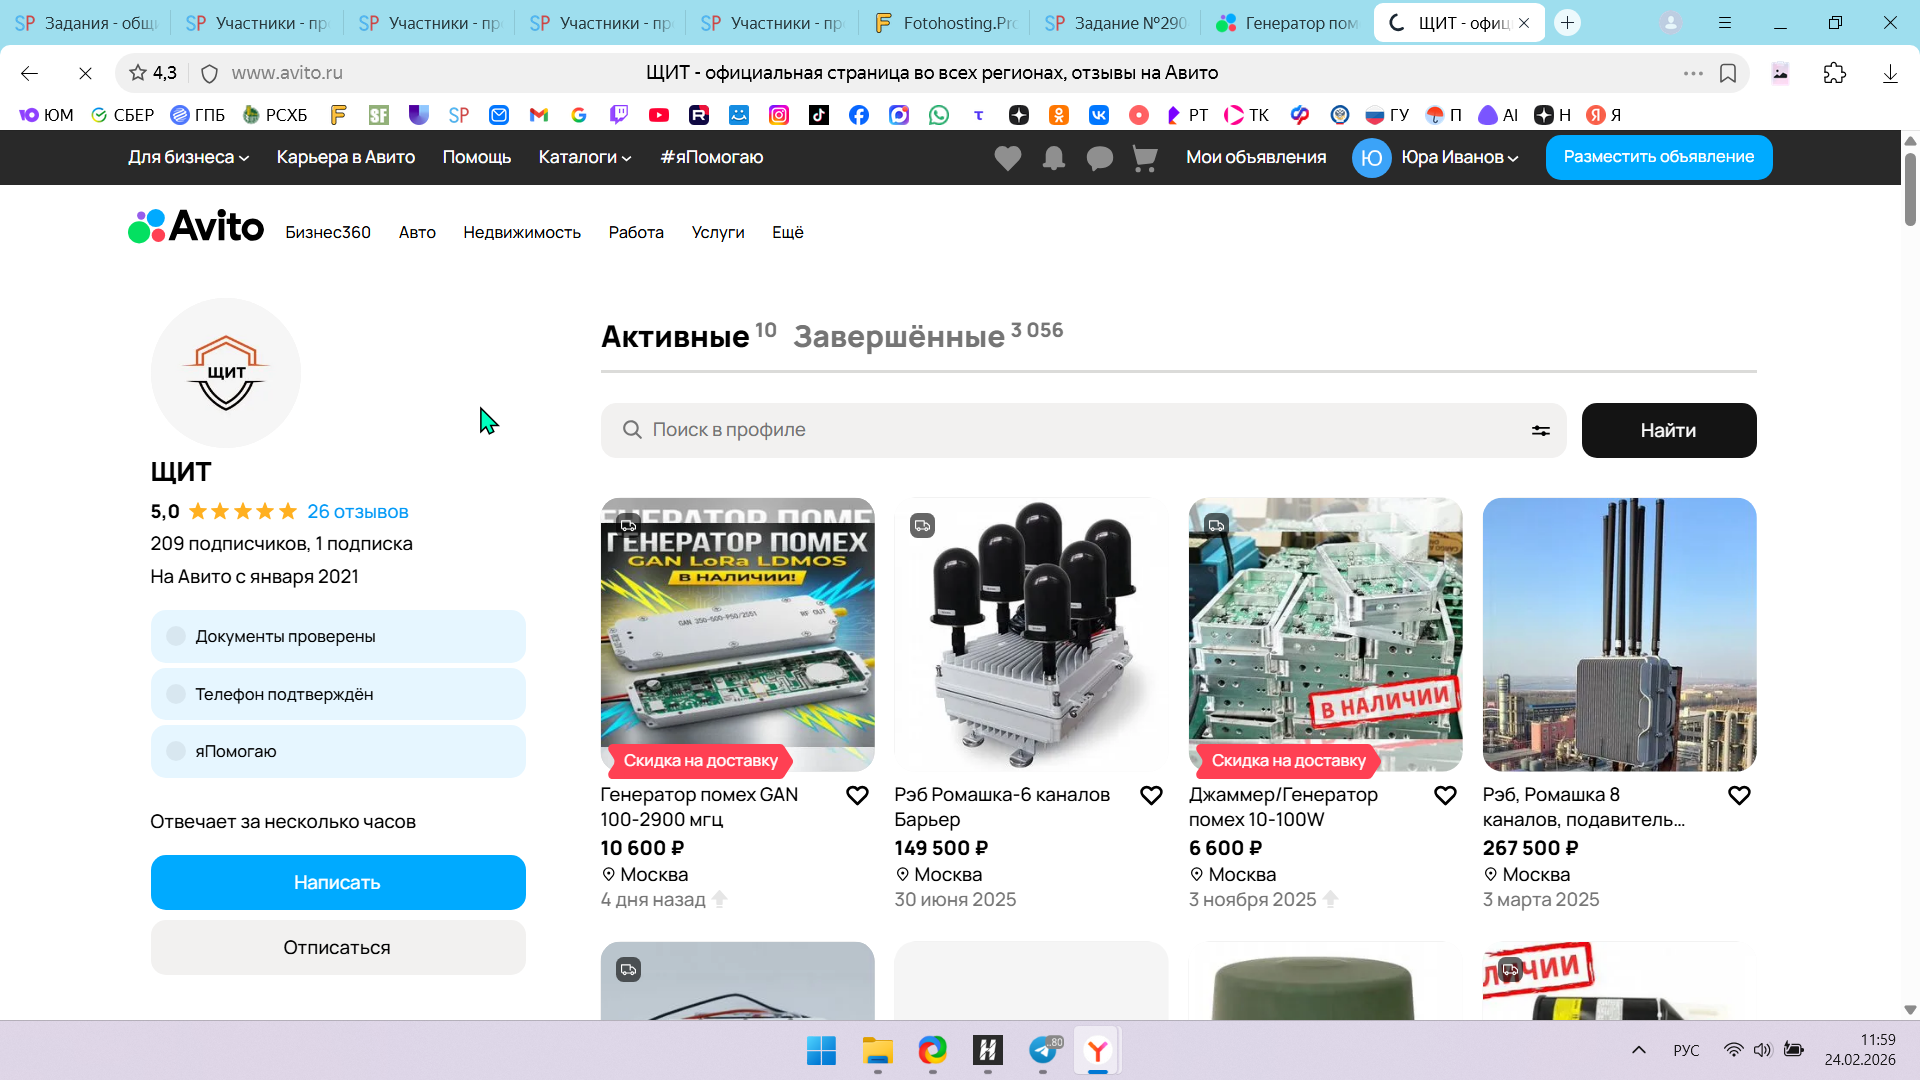The image size is (1920, 1080).
Task: Open the Юра Иванов account dropdown
Action: (1459, 157)
